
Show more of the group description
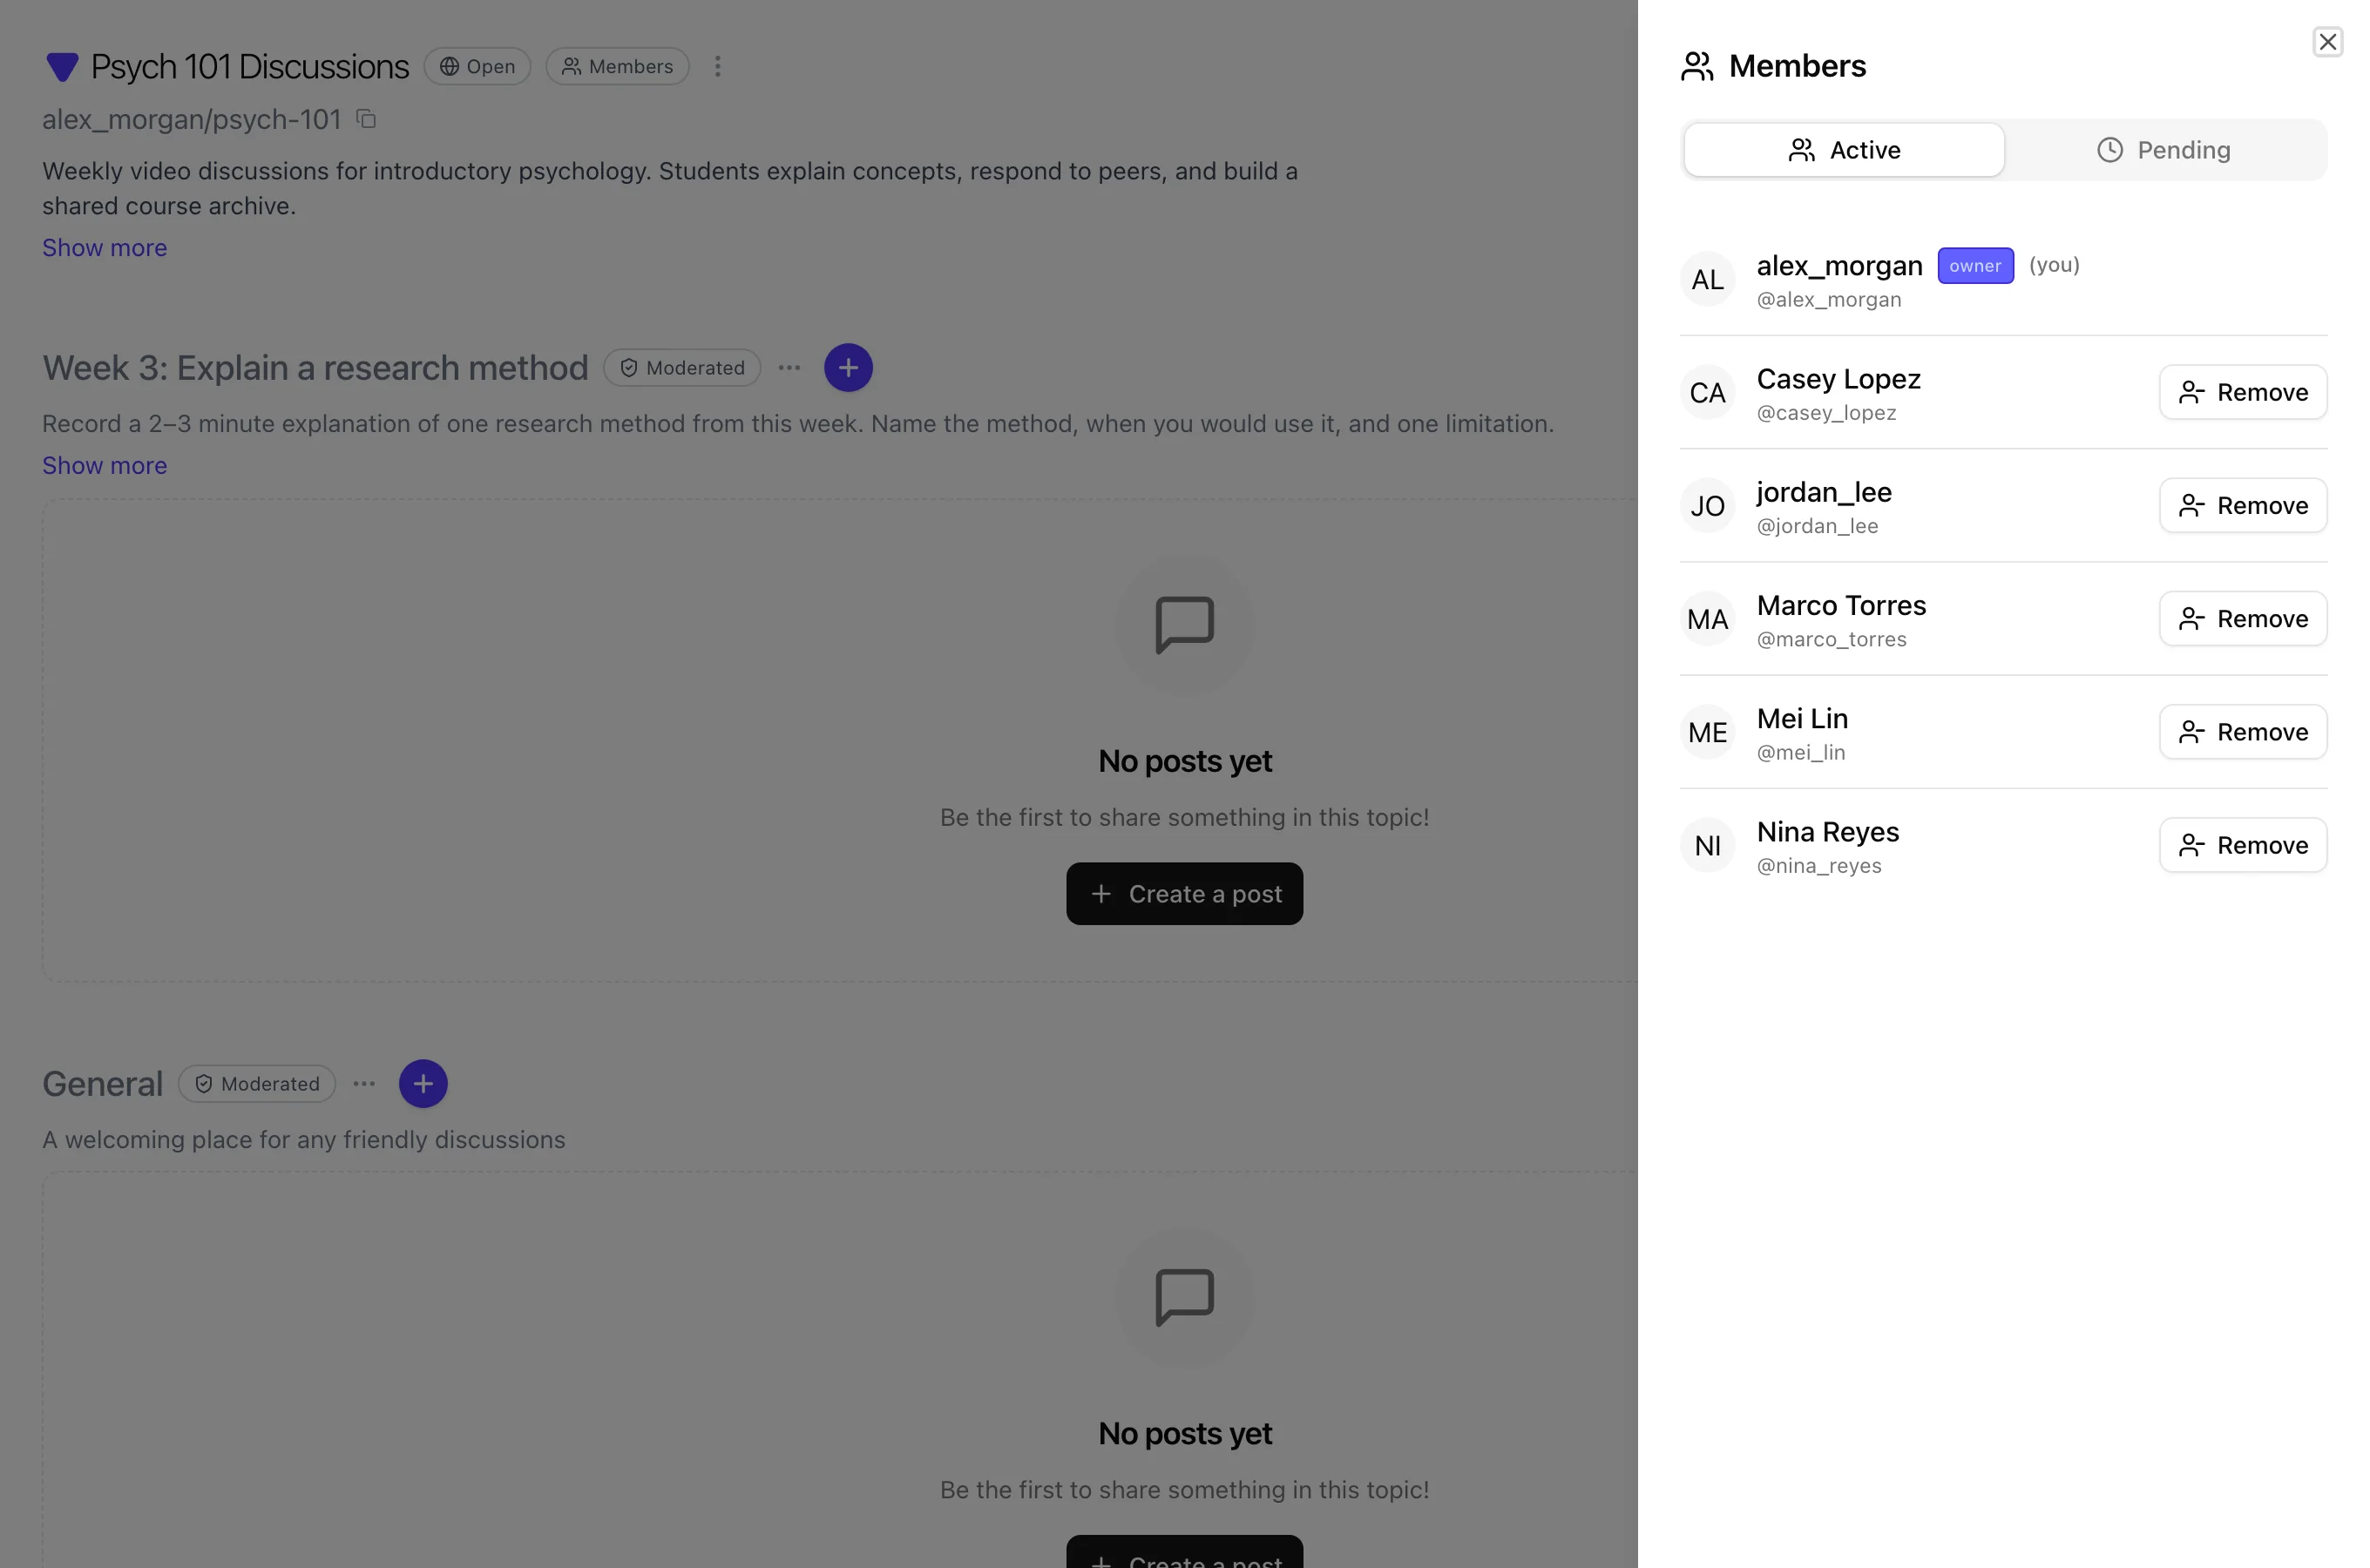pyautogui.click(x=105, y=247)
